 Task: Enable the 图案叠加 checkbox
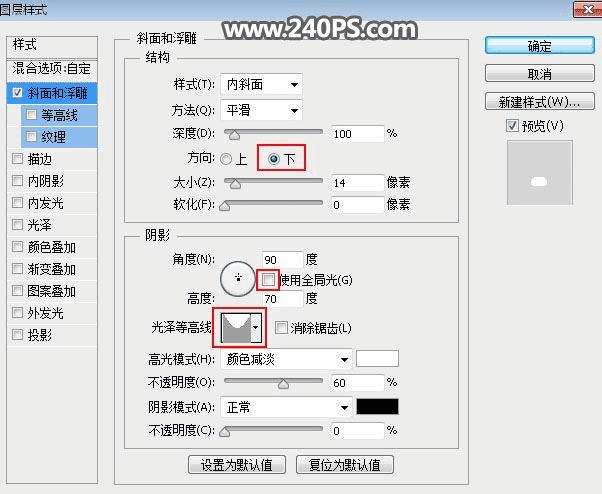(17, 290)
